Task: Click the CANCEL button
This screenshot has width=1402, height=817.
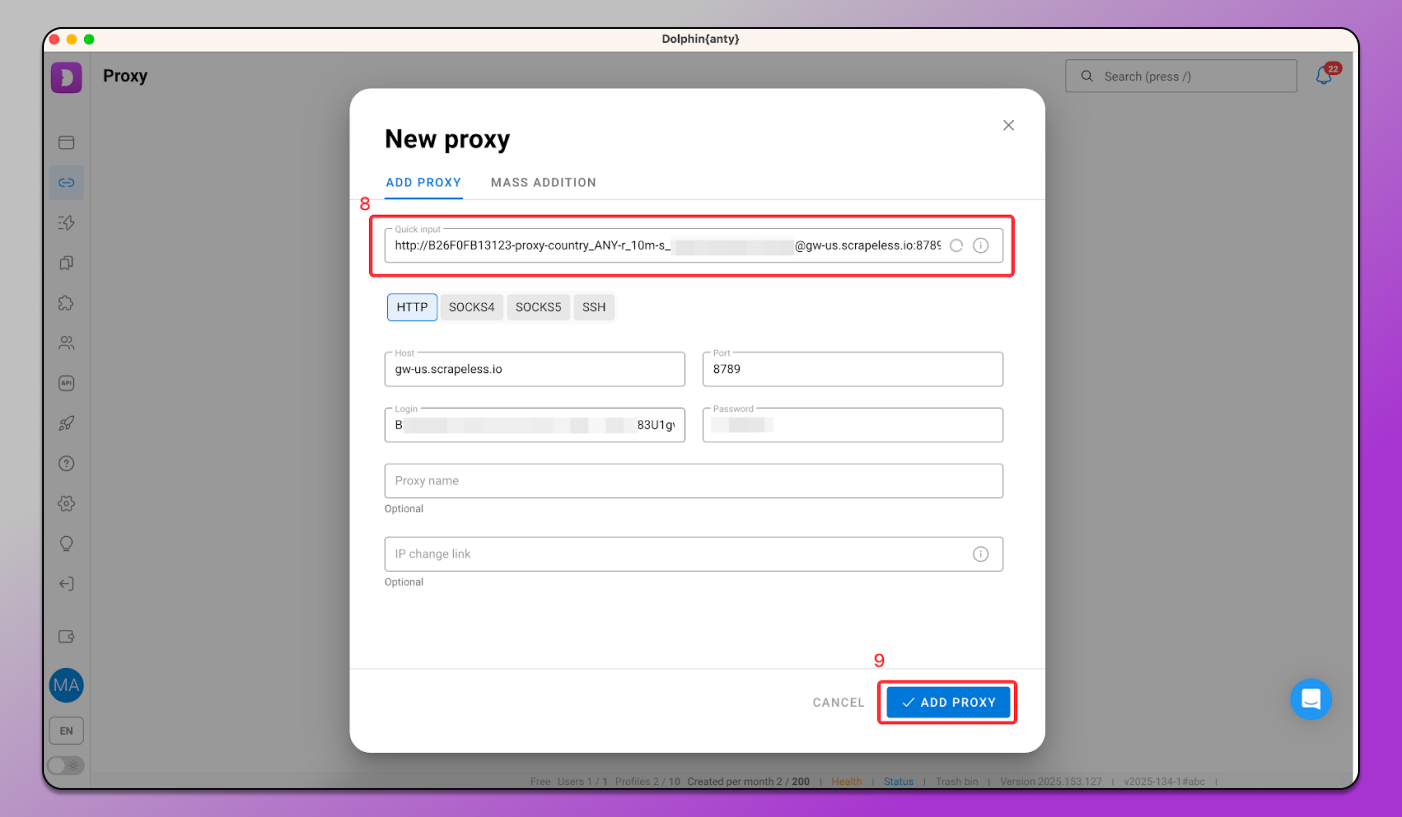Action: coord(838,702)
